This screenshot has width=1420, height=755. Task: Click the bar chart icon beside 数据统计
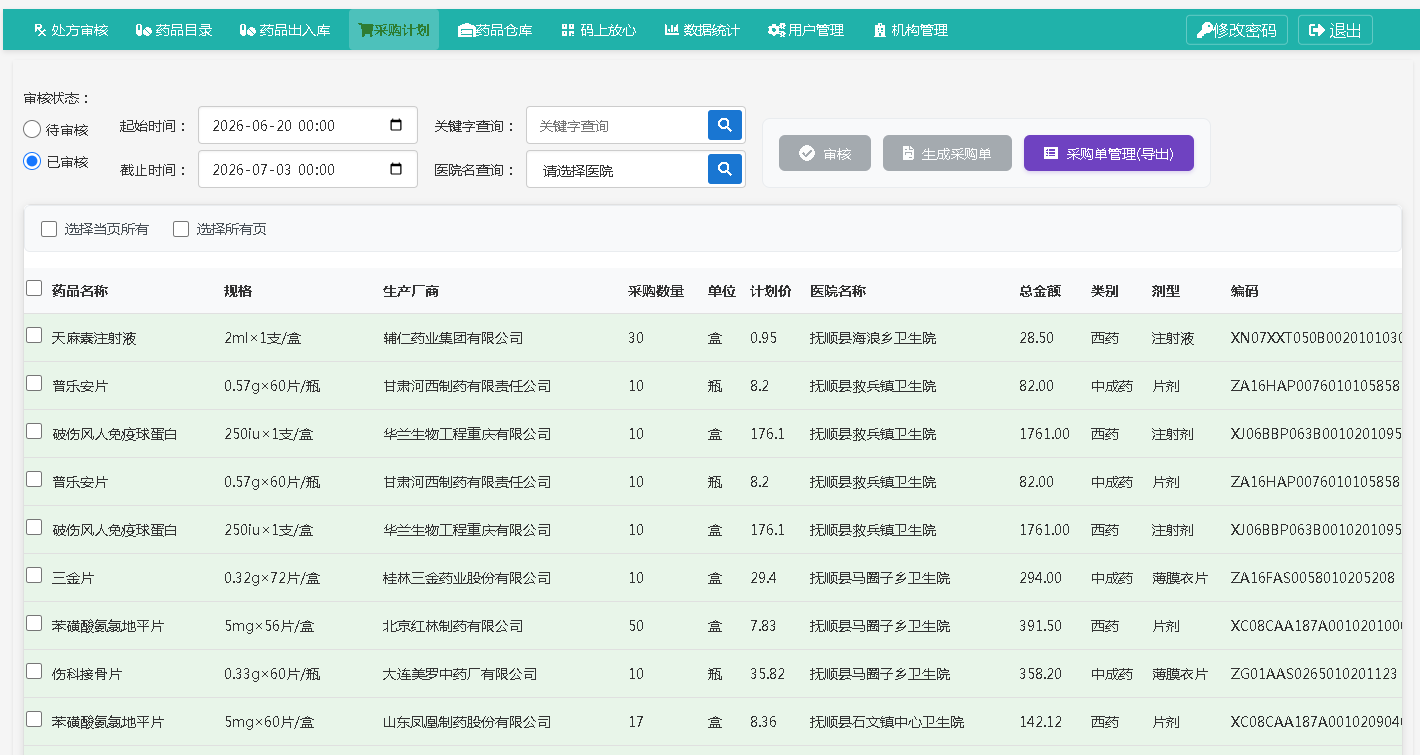tap(671, 30)
